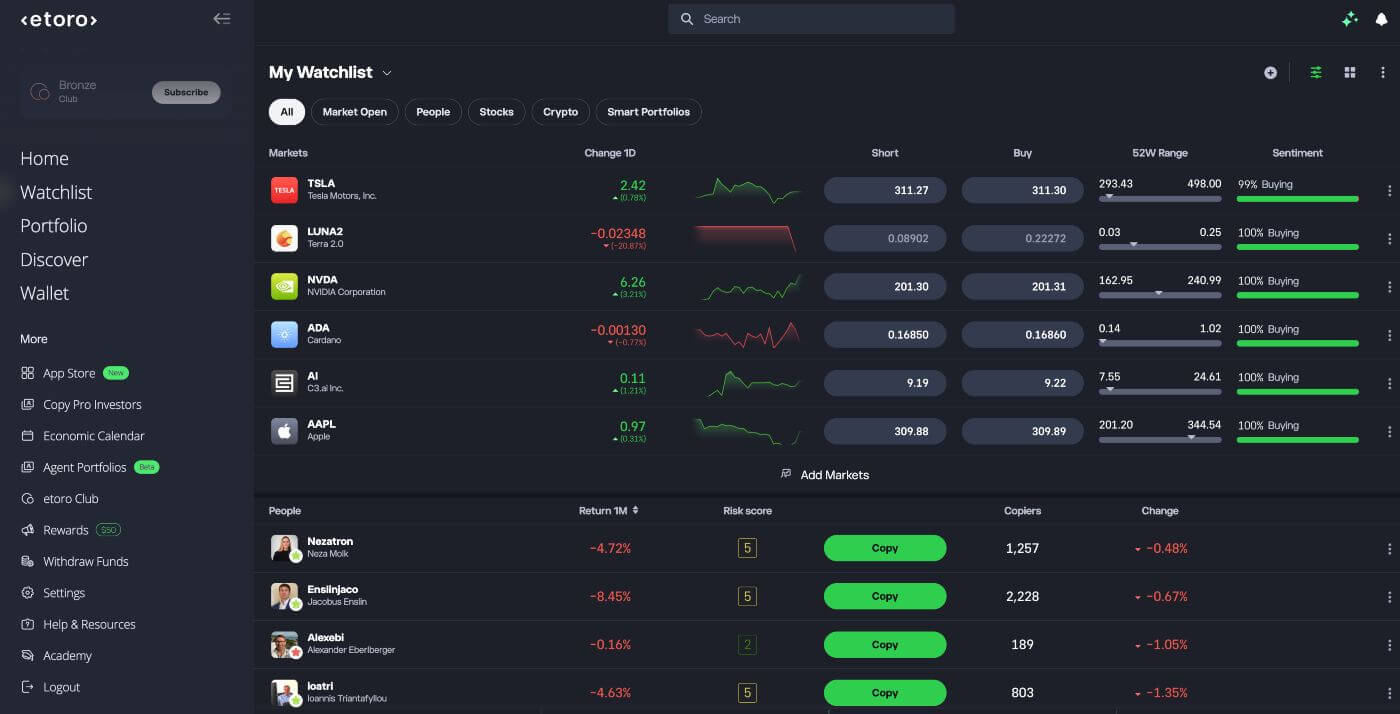Go to Portfolio in the sidebar

click(54, 226)
